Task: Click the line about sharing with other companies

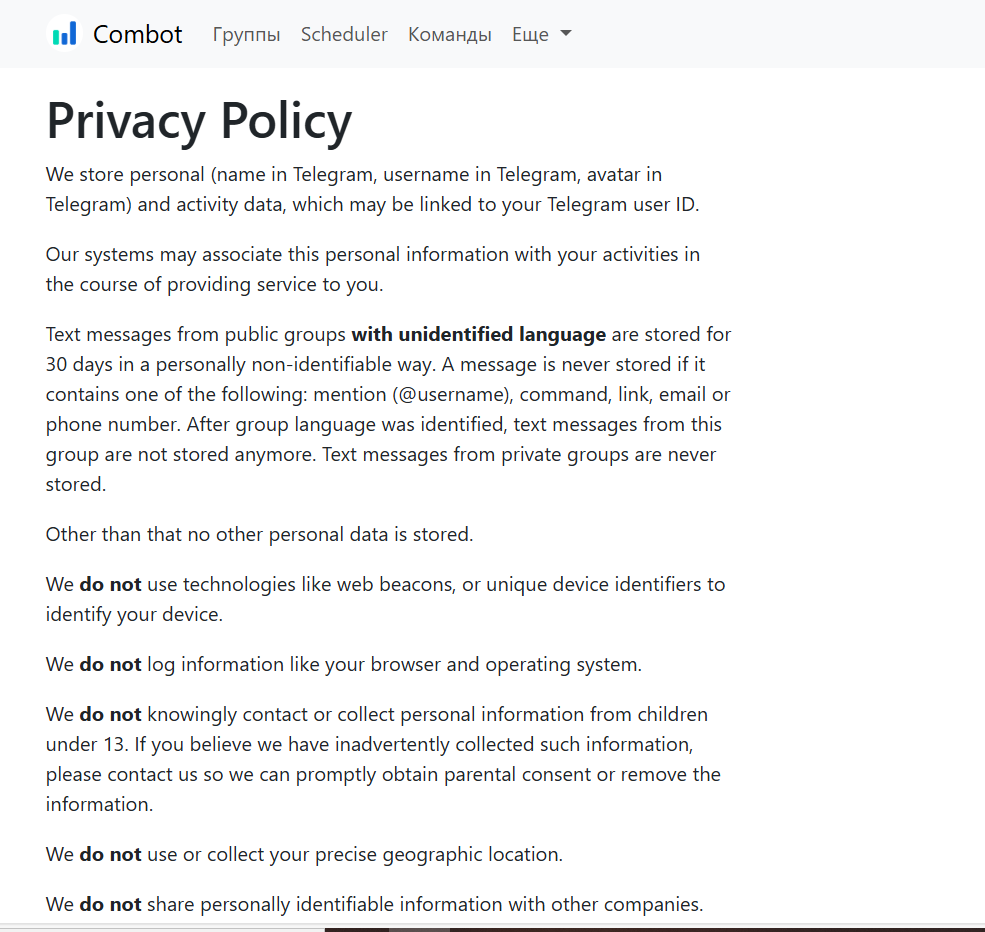Action: pos(374,904)
